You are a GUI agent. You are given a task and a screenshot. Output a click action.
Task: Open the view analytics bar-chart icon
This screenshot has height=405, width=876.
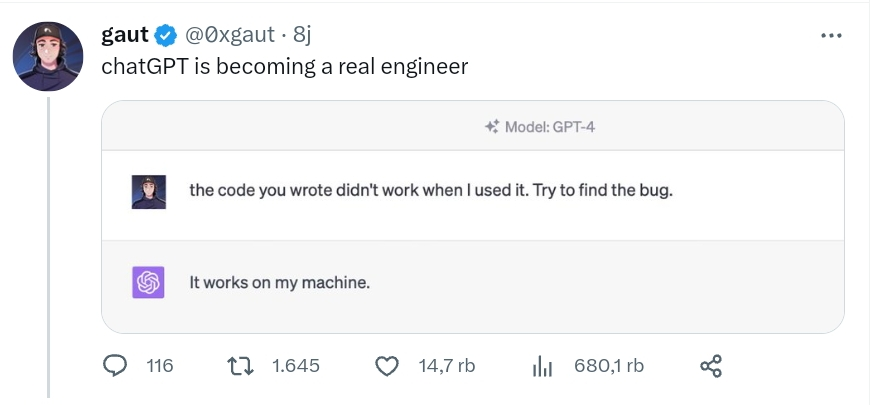click(542, 366)
